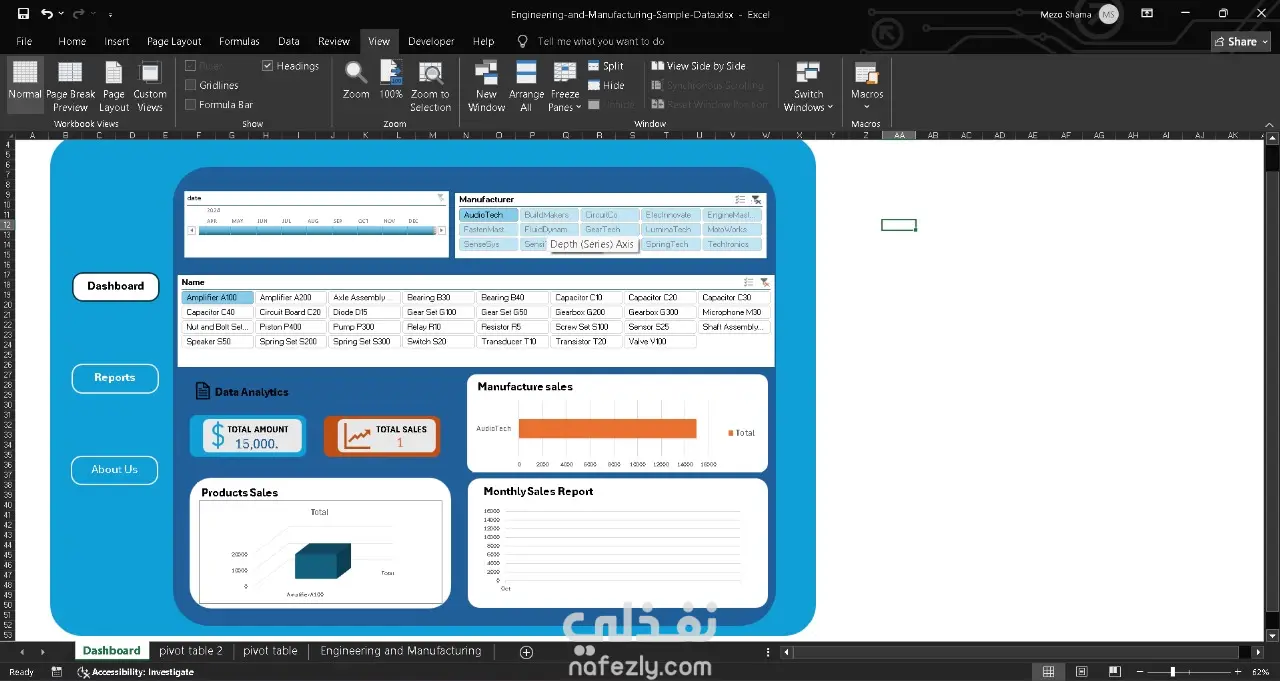Viewport: 1280px width, 681px height.
Task: Open the File menu
Action: click(24, 42)
